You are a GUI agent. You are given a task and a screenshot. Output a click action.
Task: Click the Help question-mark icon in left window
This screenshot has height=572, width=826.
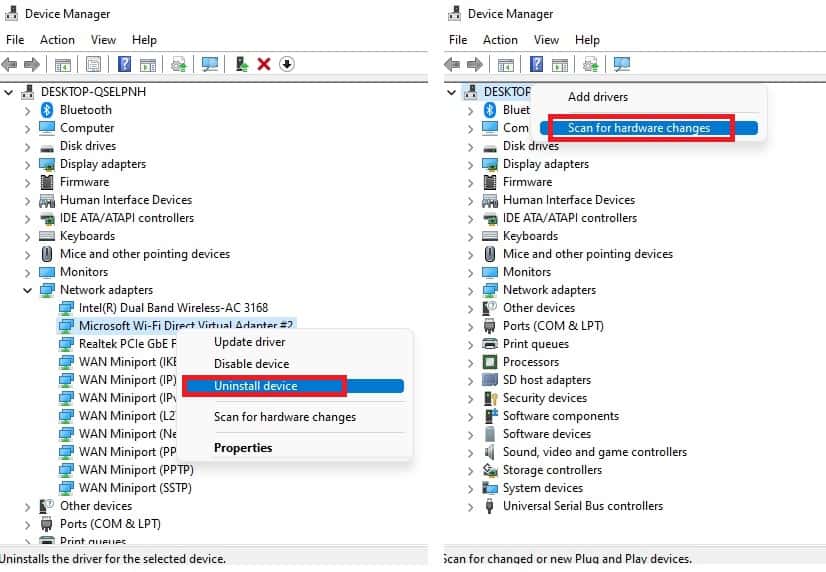(124, 64)
